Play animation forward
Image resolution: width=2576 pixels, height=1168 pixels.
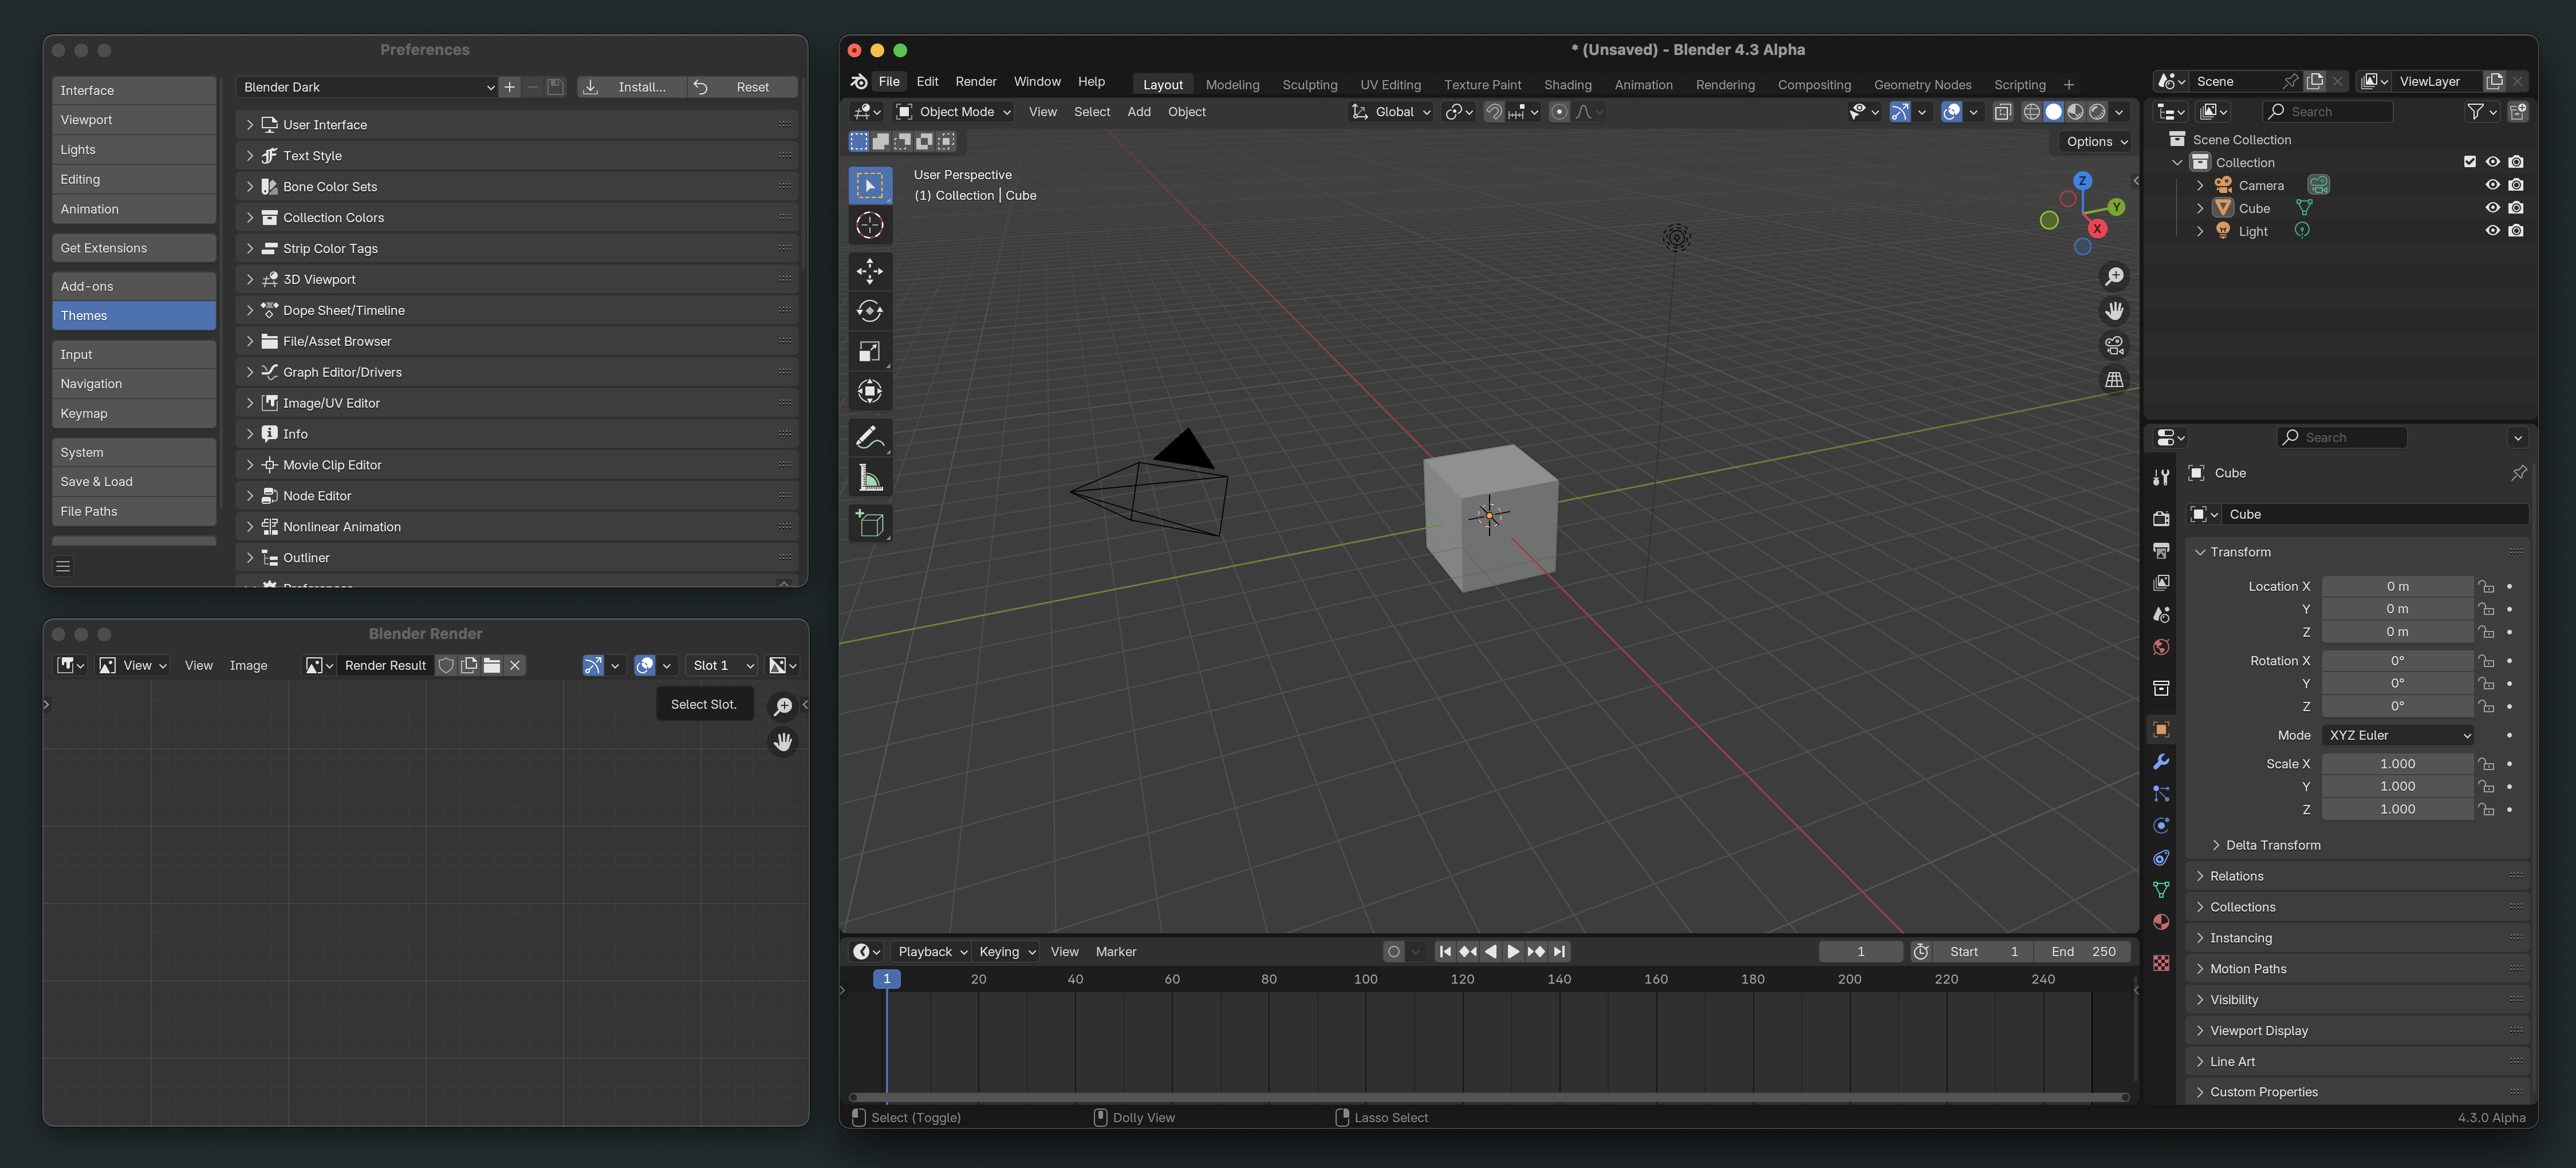pos(1512,952)
